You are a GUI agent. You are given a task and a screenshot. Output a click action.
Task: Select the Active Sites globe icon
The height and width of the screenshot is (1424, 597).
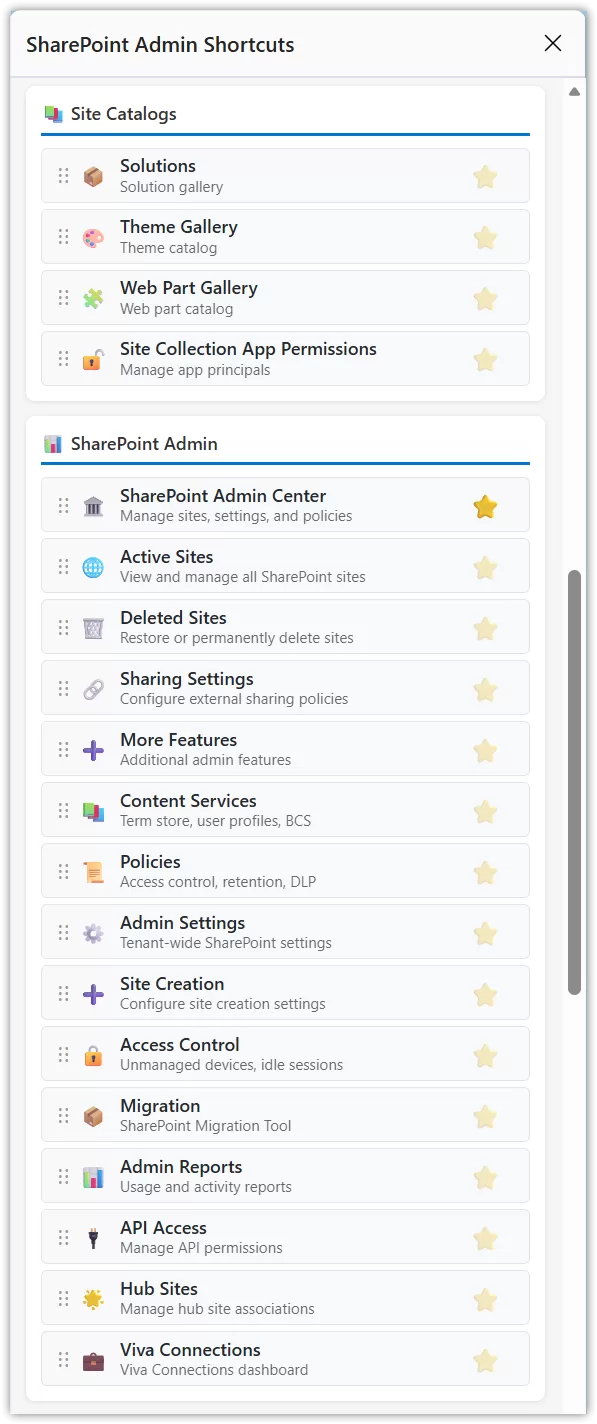(x=92, y=566)
